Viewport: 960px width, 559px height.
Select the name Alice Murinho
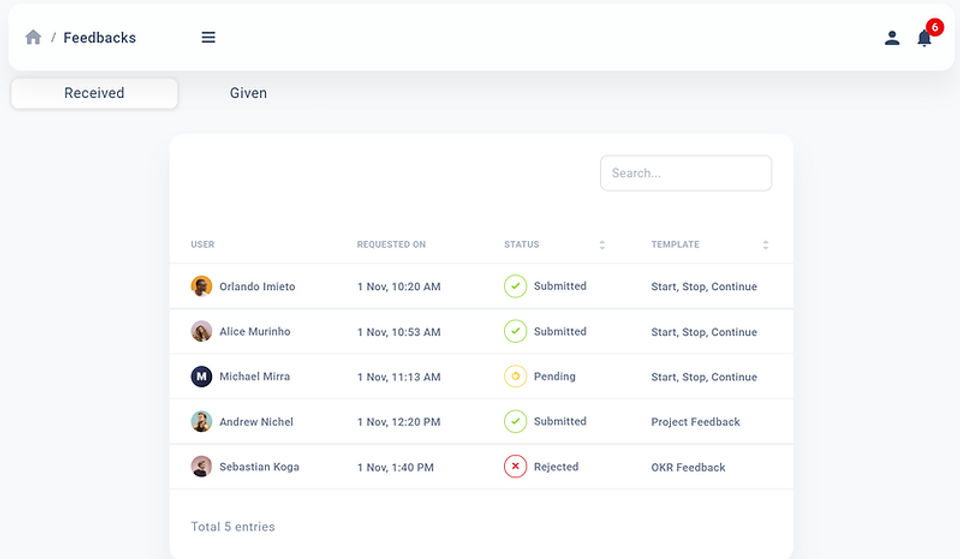(255, 331)
